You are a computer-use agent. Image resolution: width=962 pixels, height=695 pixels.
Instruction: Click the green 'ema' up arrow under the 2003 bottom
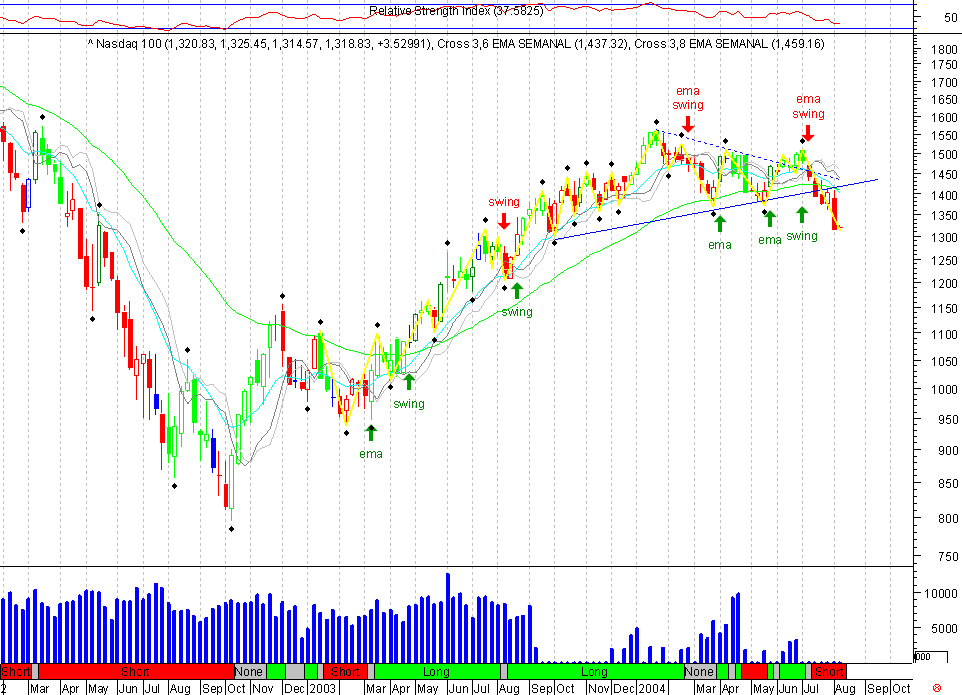pyautogui.click(x=371, y=432)
